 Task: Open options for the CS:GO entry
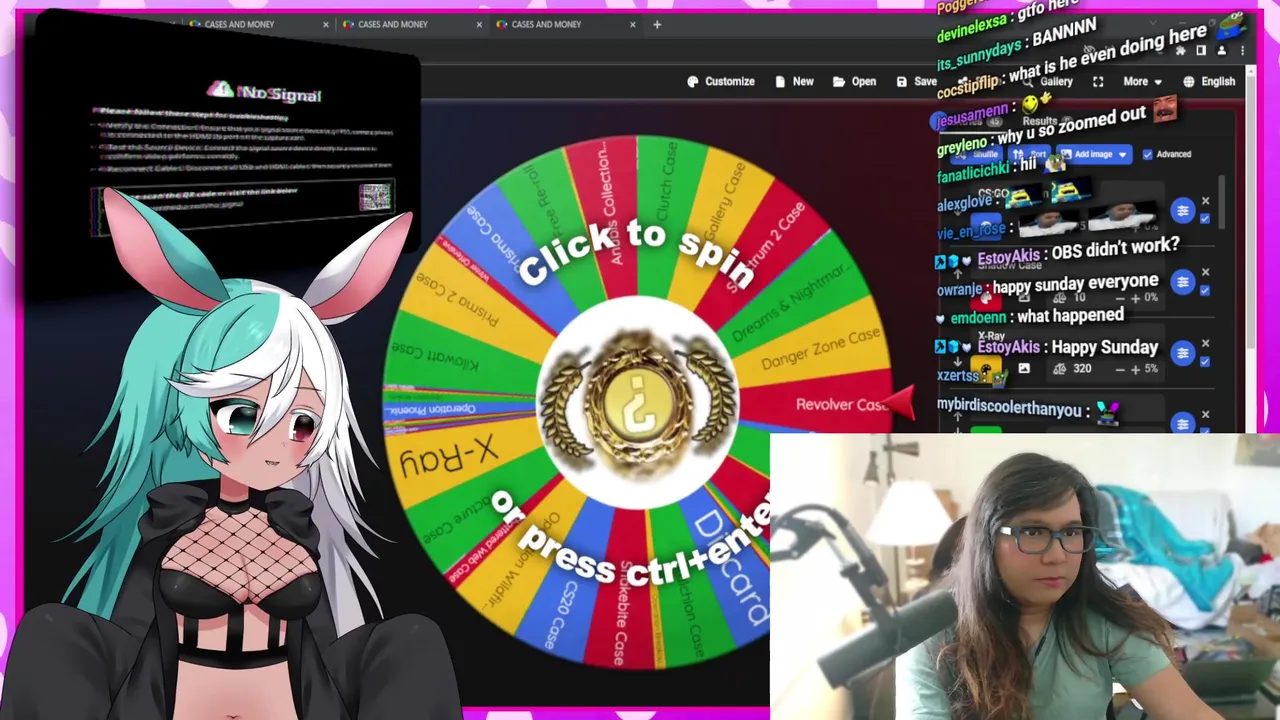pos(1183,211)
